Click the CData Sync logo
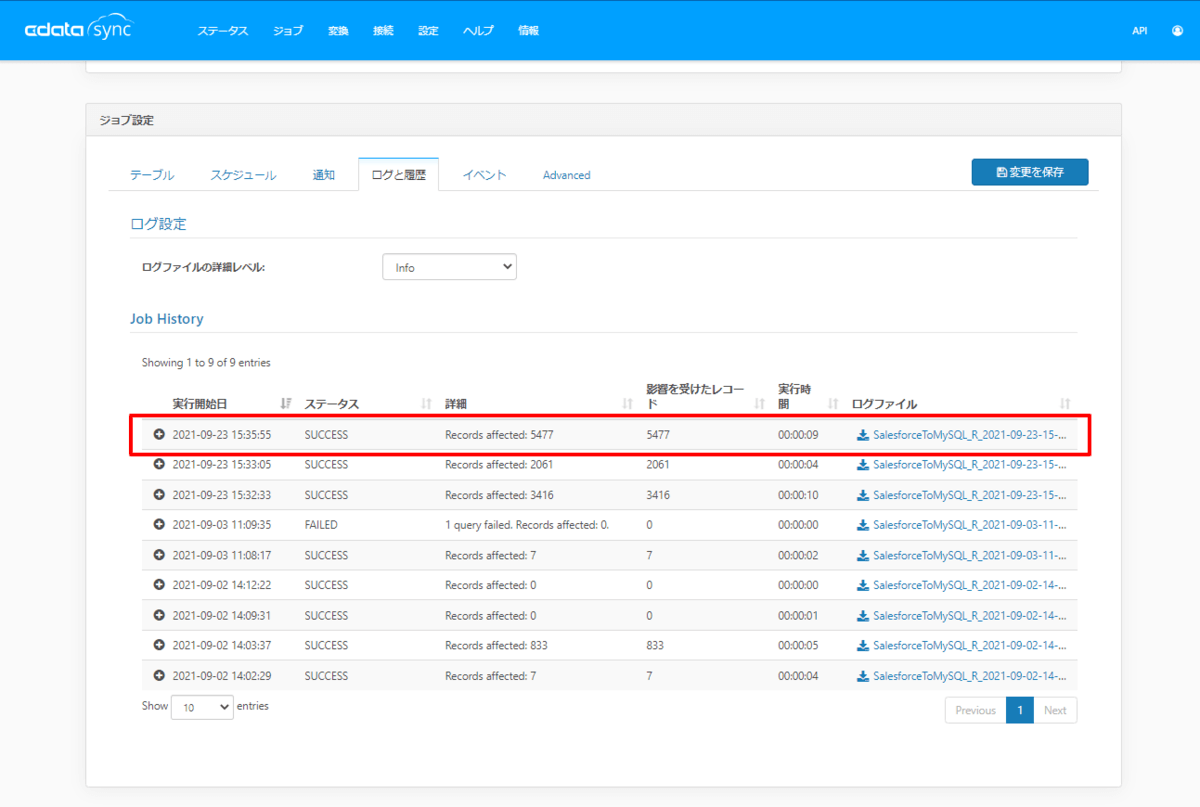This screenshot has height=807, width=1200. click(x=78, y=29)
